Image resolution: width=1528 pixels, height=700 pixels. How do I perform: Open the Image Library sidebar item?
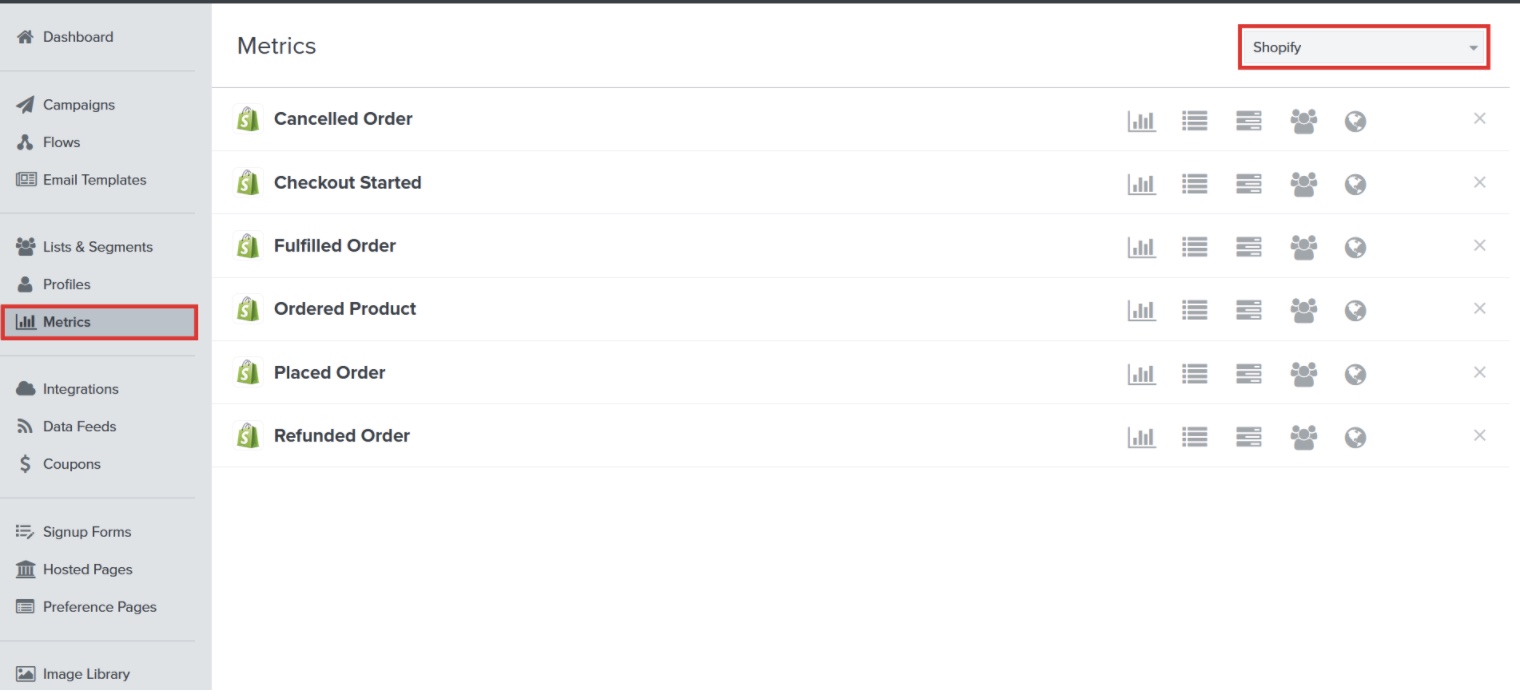[x=86, y=674]
